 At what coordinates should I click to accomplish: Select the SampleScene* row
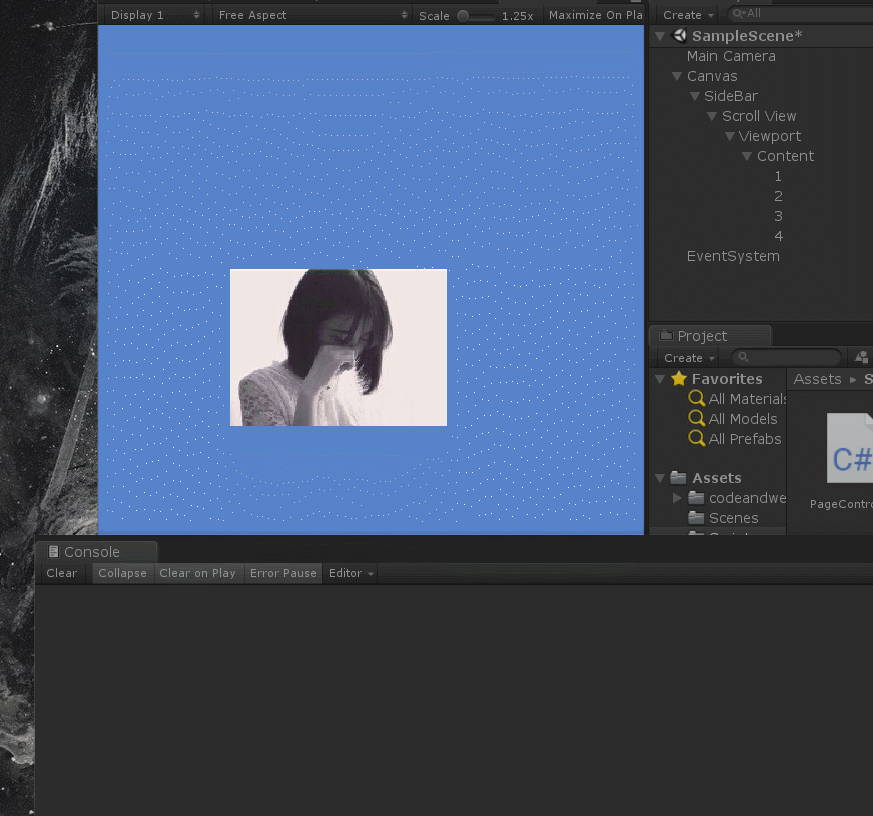[x=761, y=36]
